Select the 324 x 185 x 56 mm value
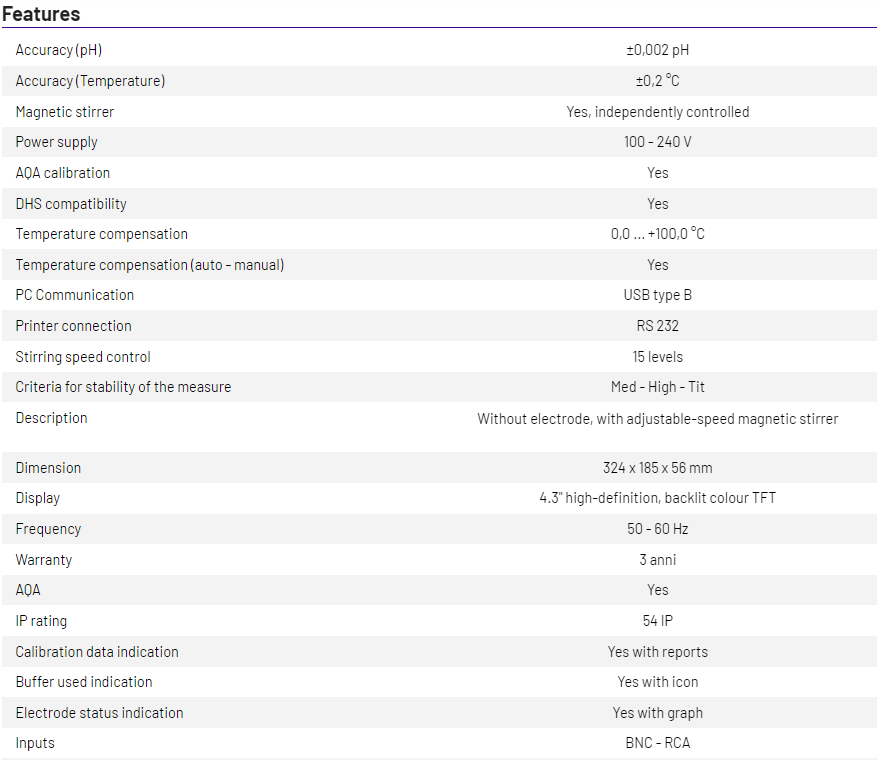Viewport: 880px width, 760px height. 657,468
